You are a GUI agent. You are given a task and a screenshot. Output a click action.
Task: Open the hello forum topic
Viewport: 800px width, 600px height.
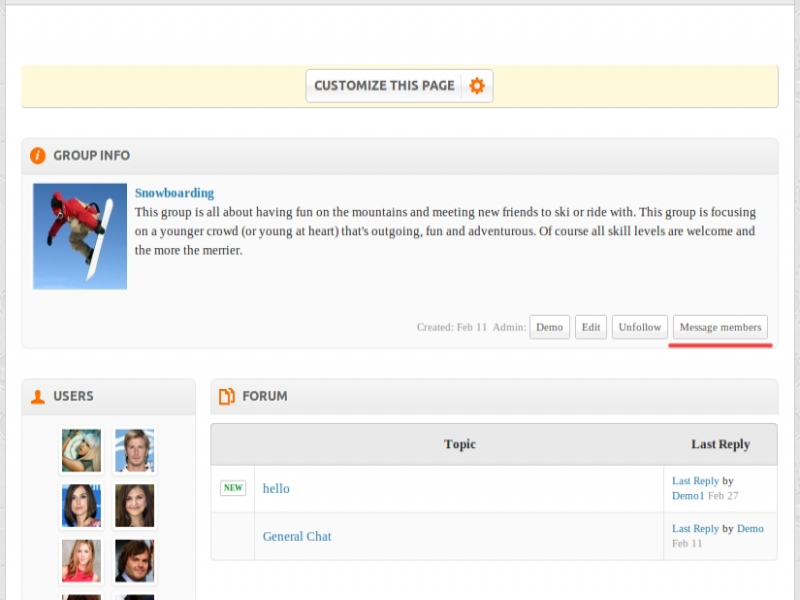276,489
